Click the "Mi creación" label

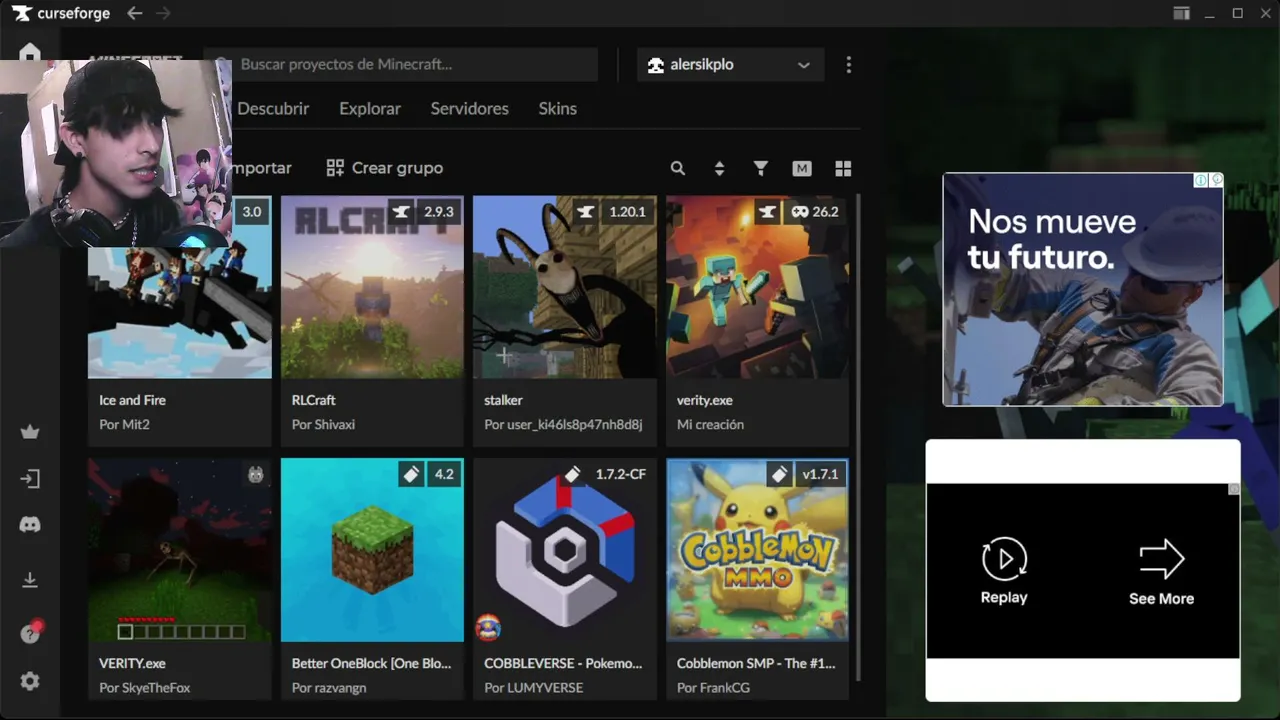[x=710, y=425]
